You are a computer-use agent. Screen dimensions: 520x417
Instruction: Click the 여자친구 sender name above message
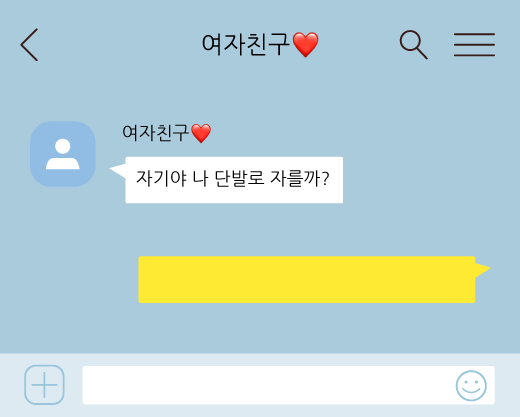[x=155, y=133]
